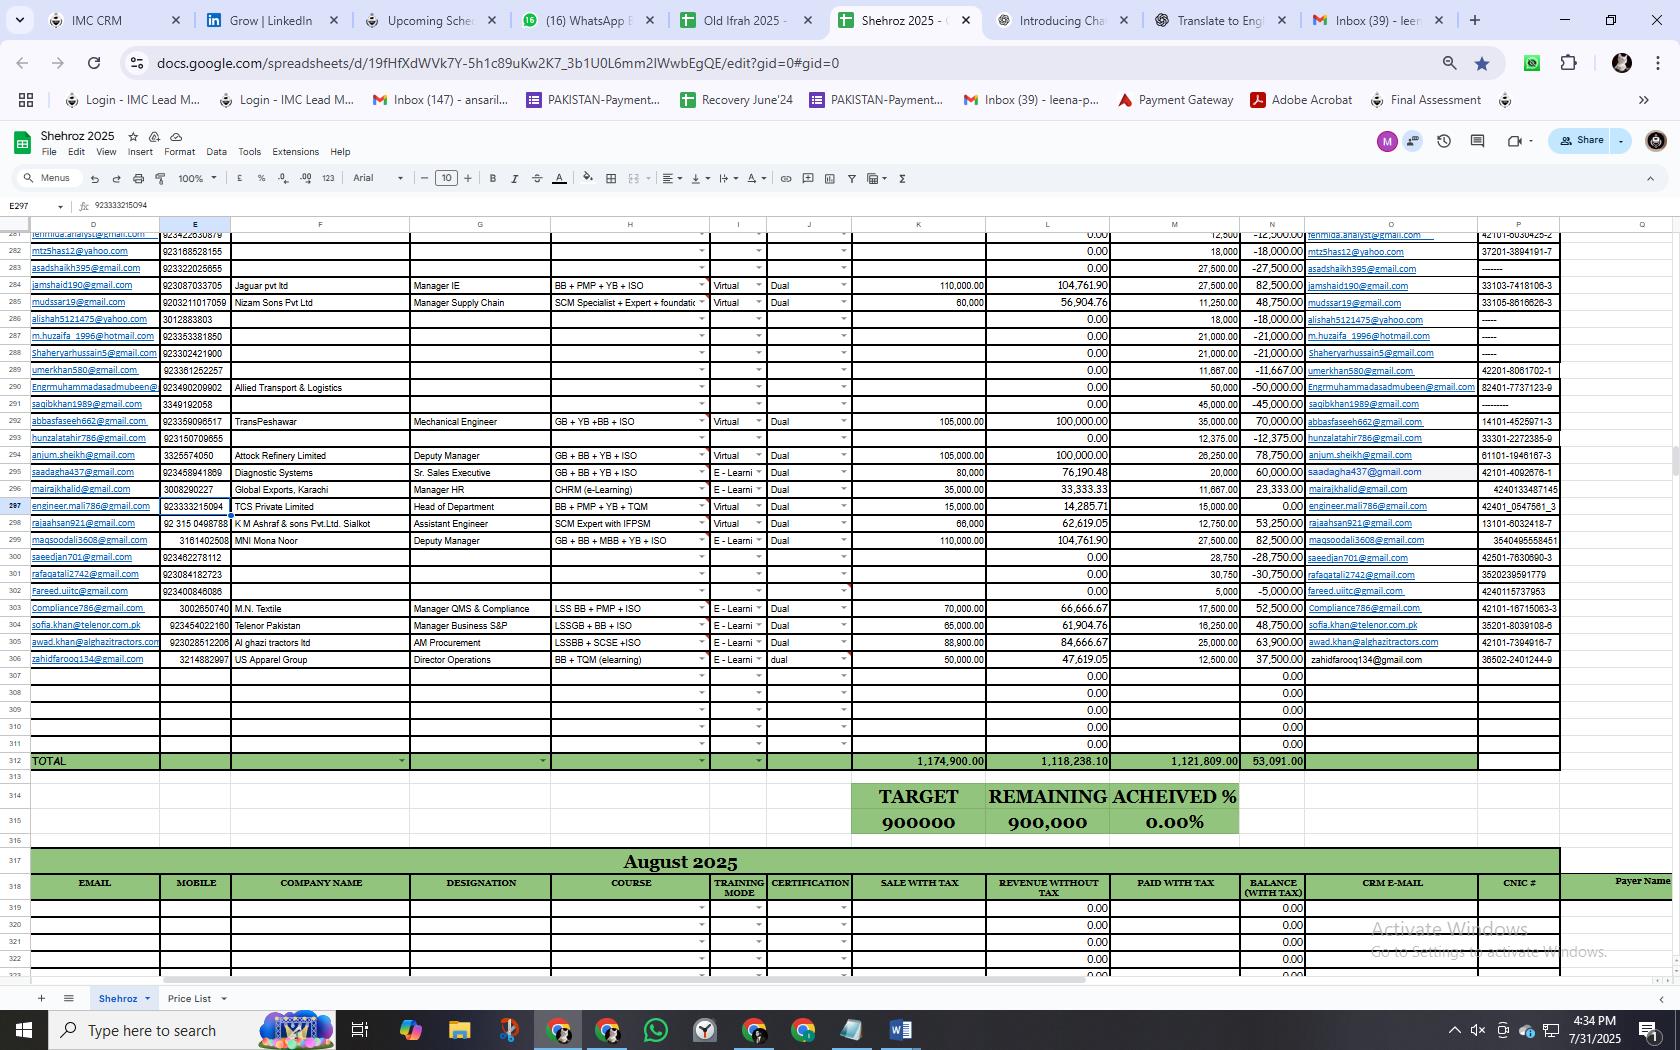The height and width of the screenshot is (1050, 1680).
Task: Hide the menus with collapse arrow
Action: click(x=1650, y=179)
